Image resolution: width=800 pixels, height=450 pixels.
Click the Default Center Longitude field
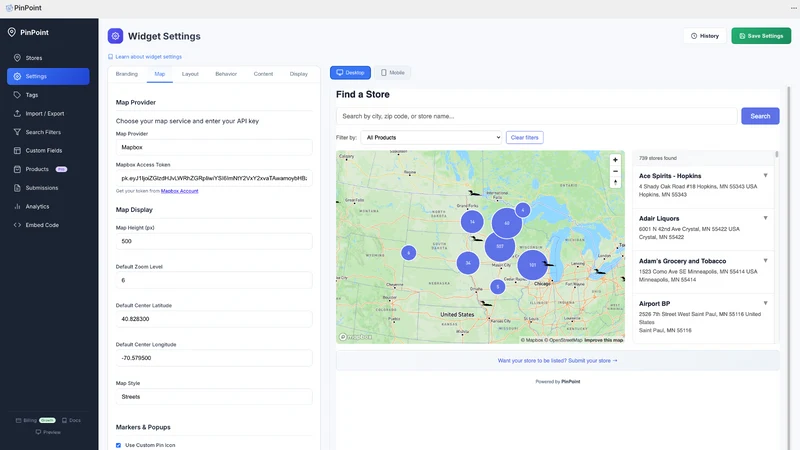(214, 358)
